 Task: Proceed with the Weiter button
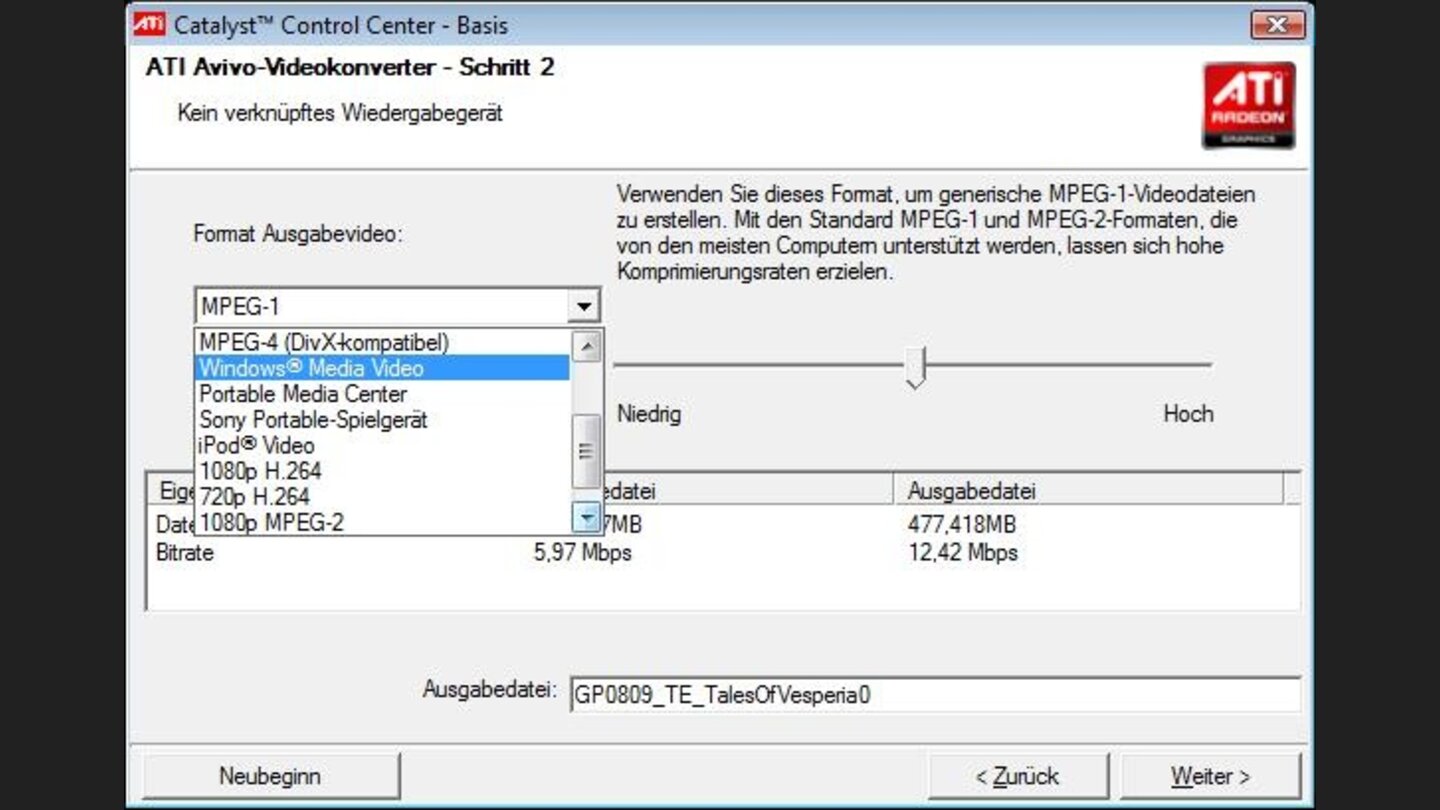[x=1210, y=776]
